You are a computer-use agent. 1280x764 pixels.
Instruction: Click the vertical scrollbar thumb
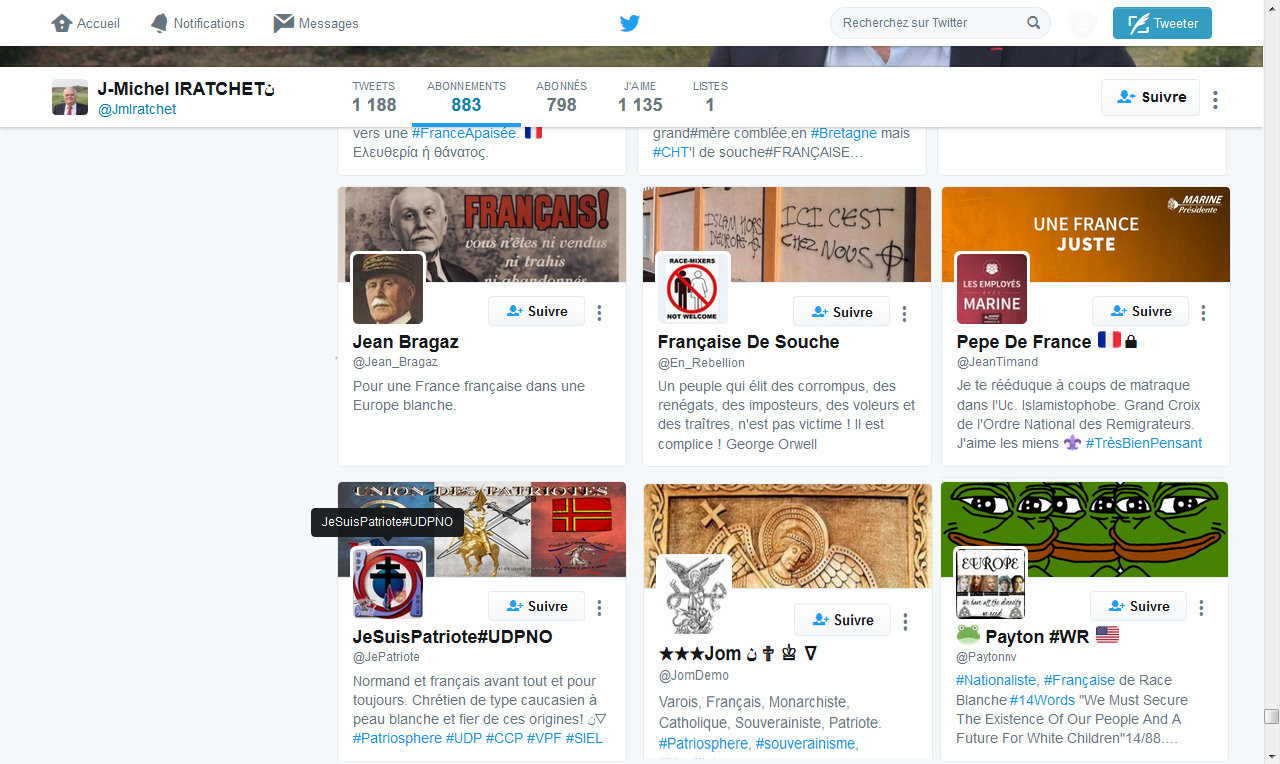pyautogui.click(x=1271, y=716)
